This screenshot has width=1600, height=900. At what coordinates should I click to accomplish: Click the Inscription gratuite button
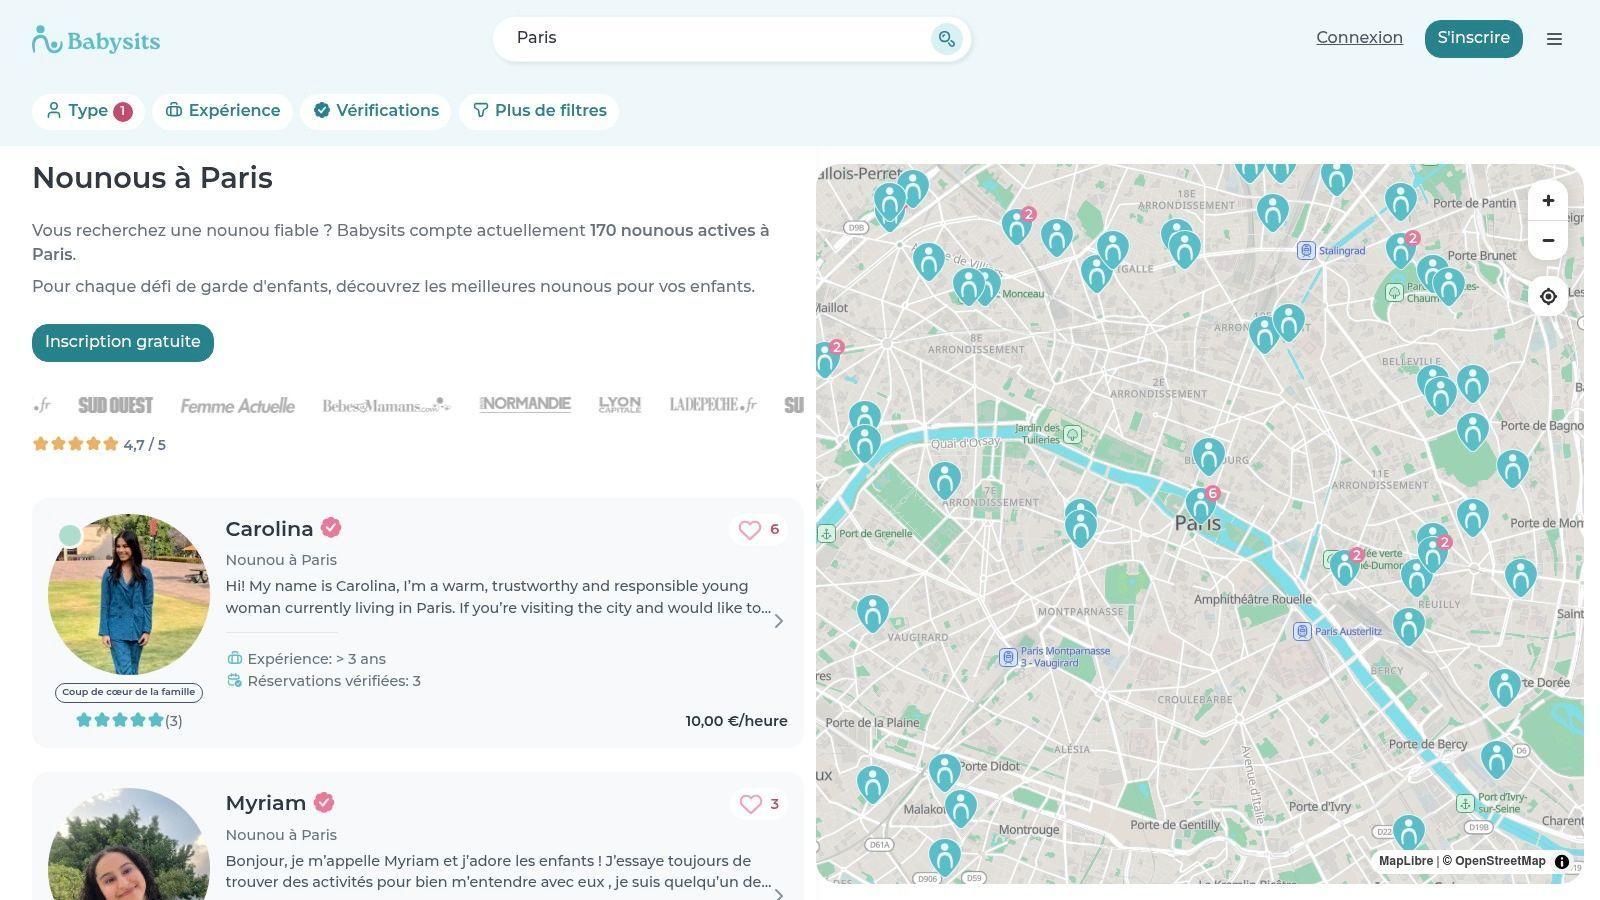tap(123, 342)
